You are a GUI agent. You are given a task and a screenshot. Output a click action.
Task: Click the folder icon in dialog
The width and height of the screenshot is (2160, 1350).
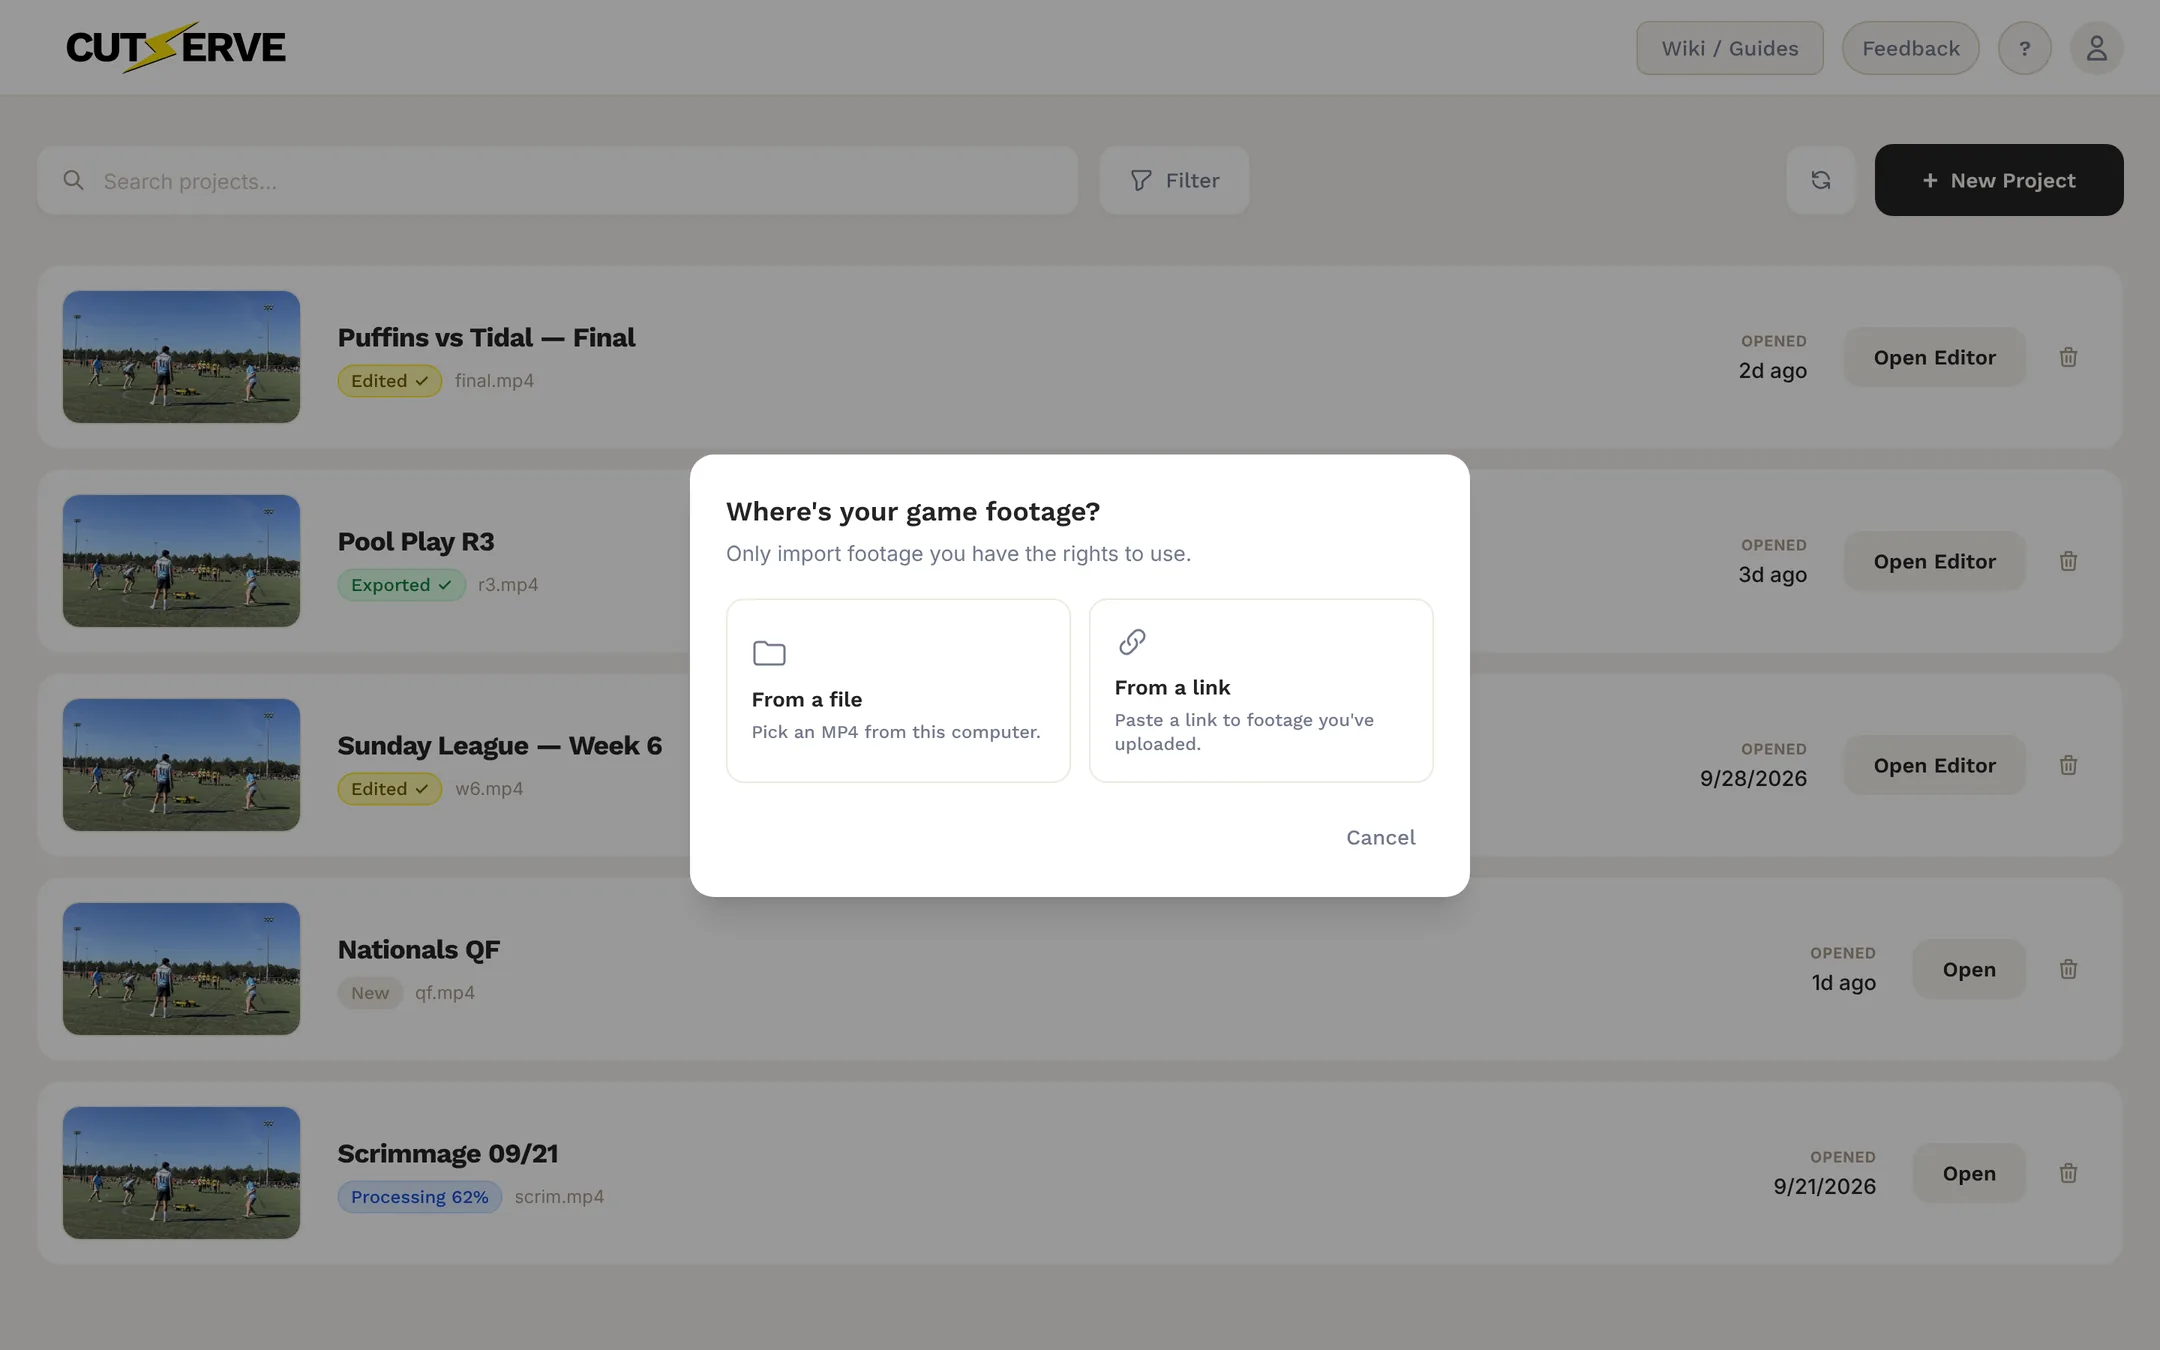769,653
